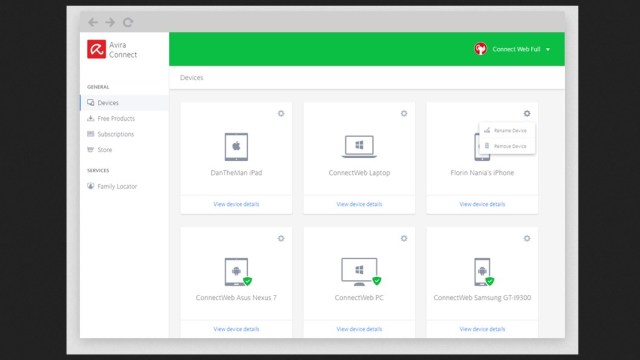Image resolution: width=640 pixels, height=360 pixels.
Task: Choose Rename Device from the popup menu
Action: pos(507,131)
